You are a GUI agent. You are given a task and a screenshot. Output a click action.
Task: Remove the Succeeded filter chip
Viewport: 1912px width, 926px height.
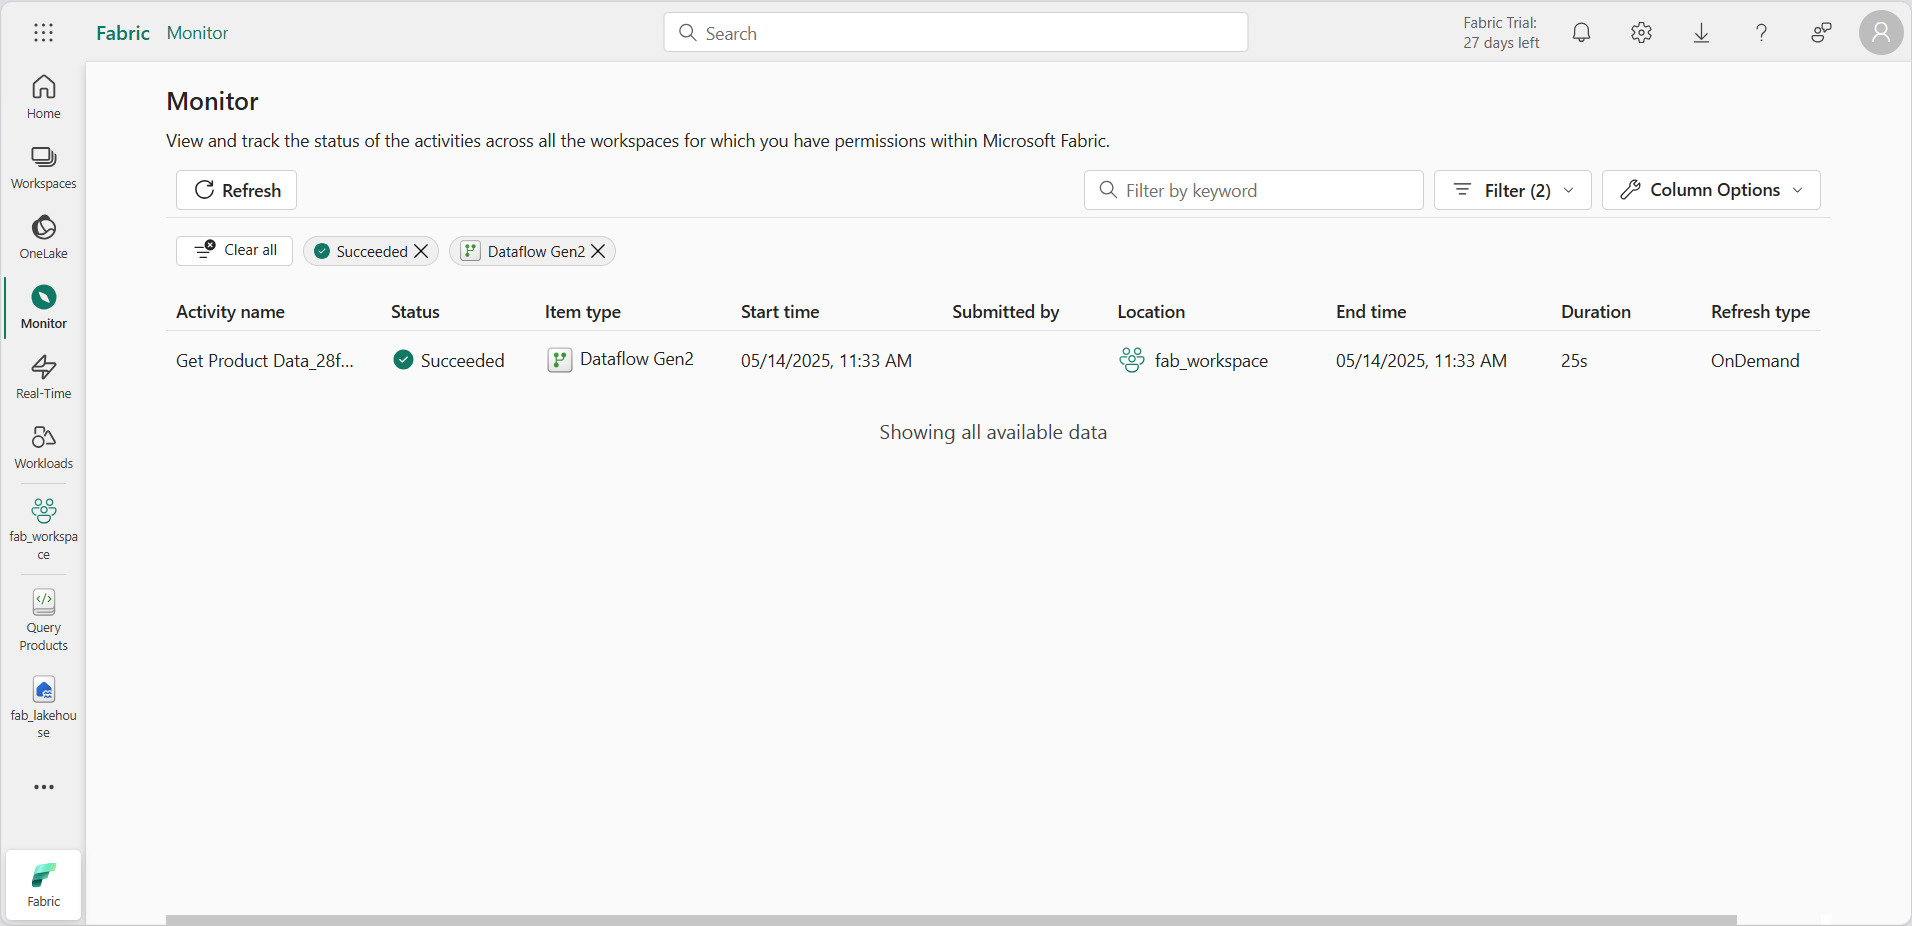(x=421, y=251)
